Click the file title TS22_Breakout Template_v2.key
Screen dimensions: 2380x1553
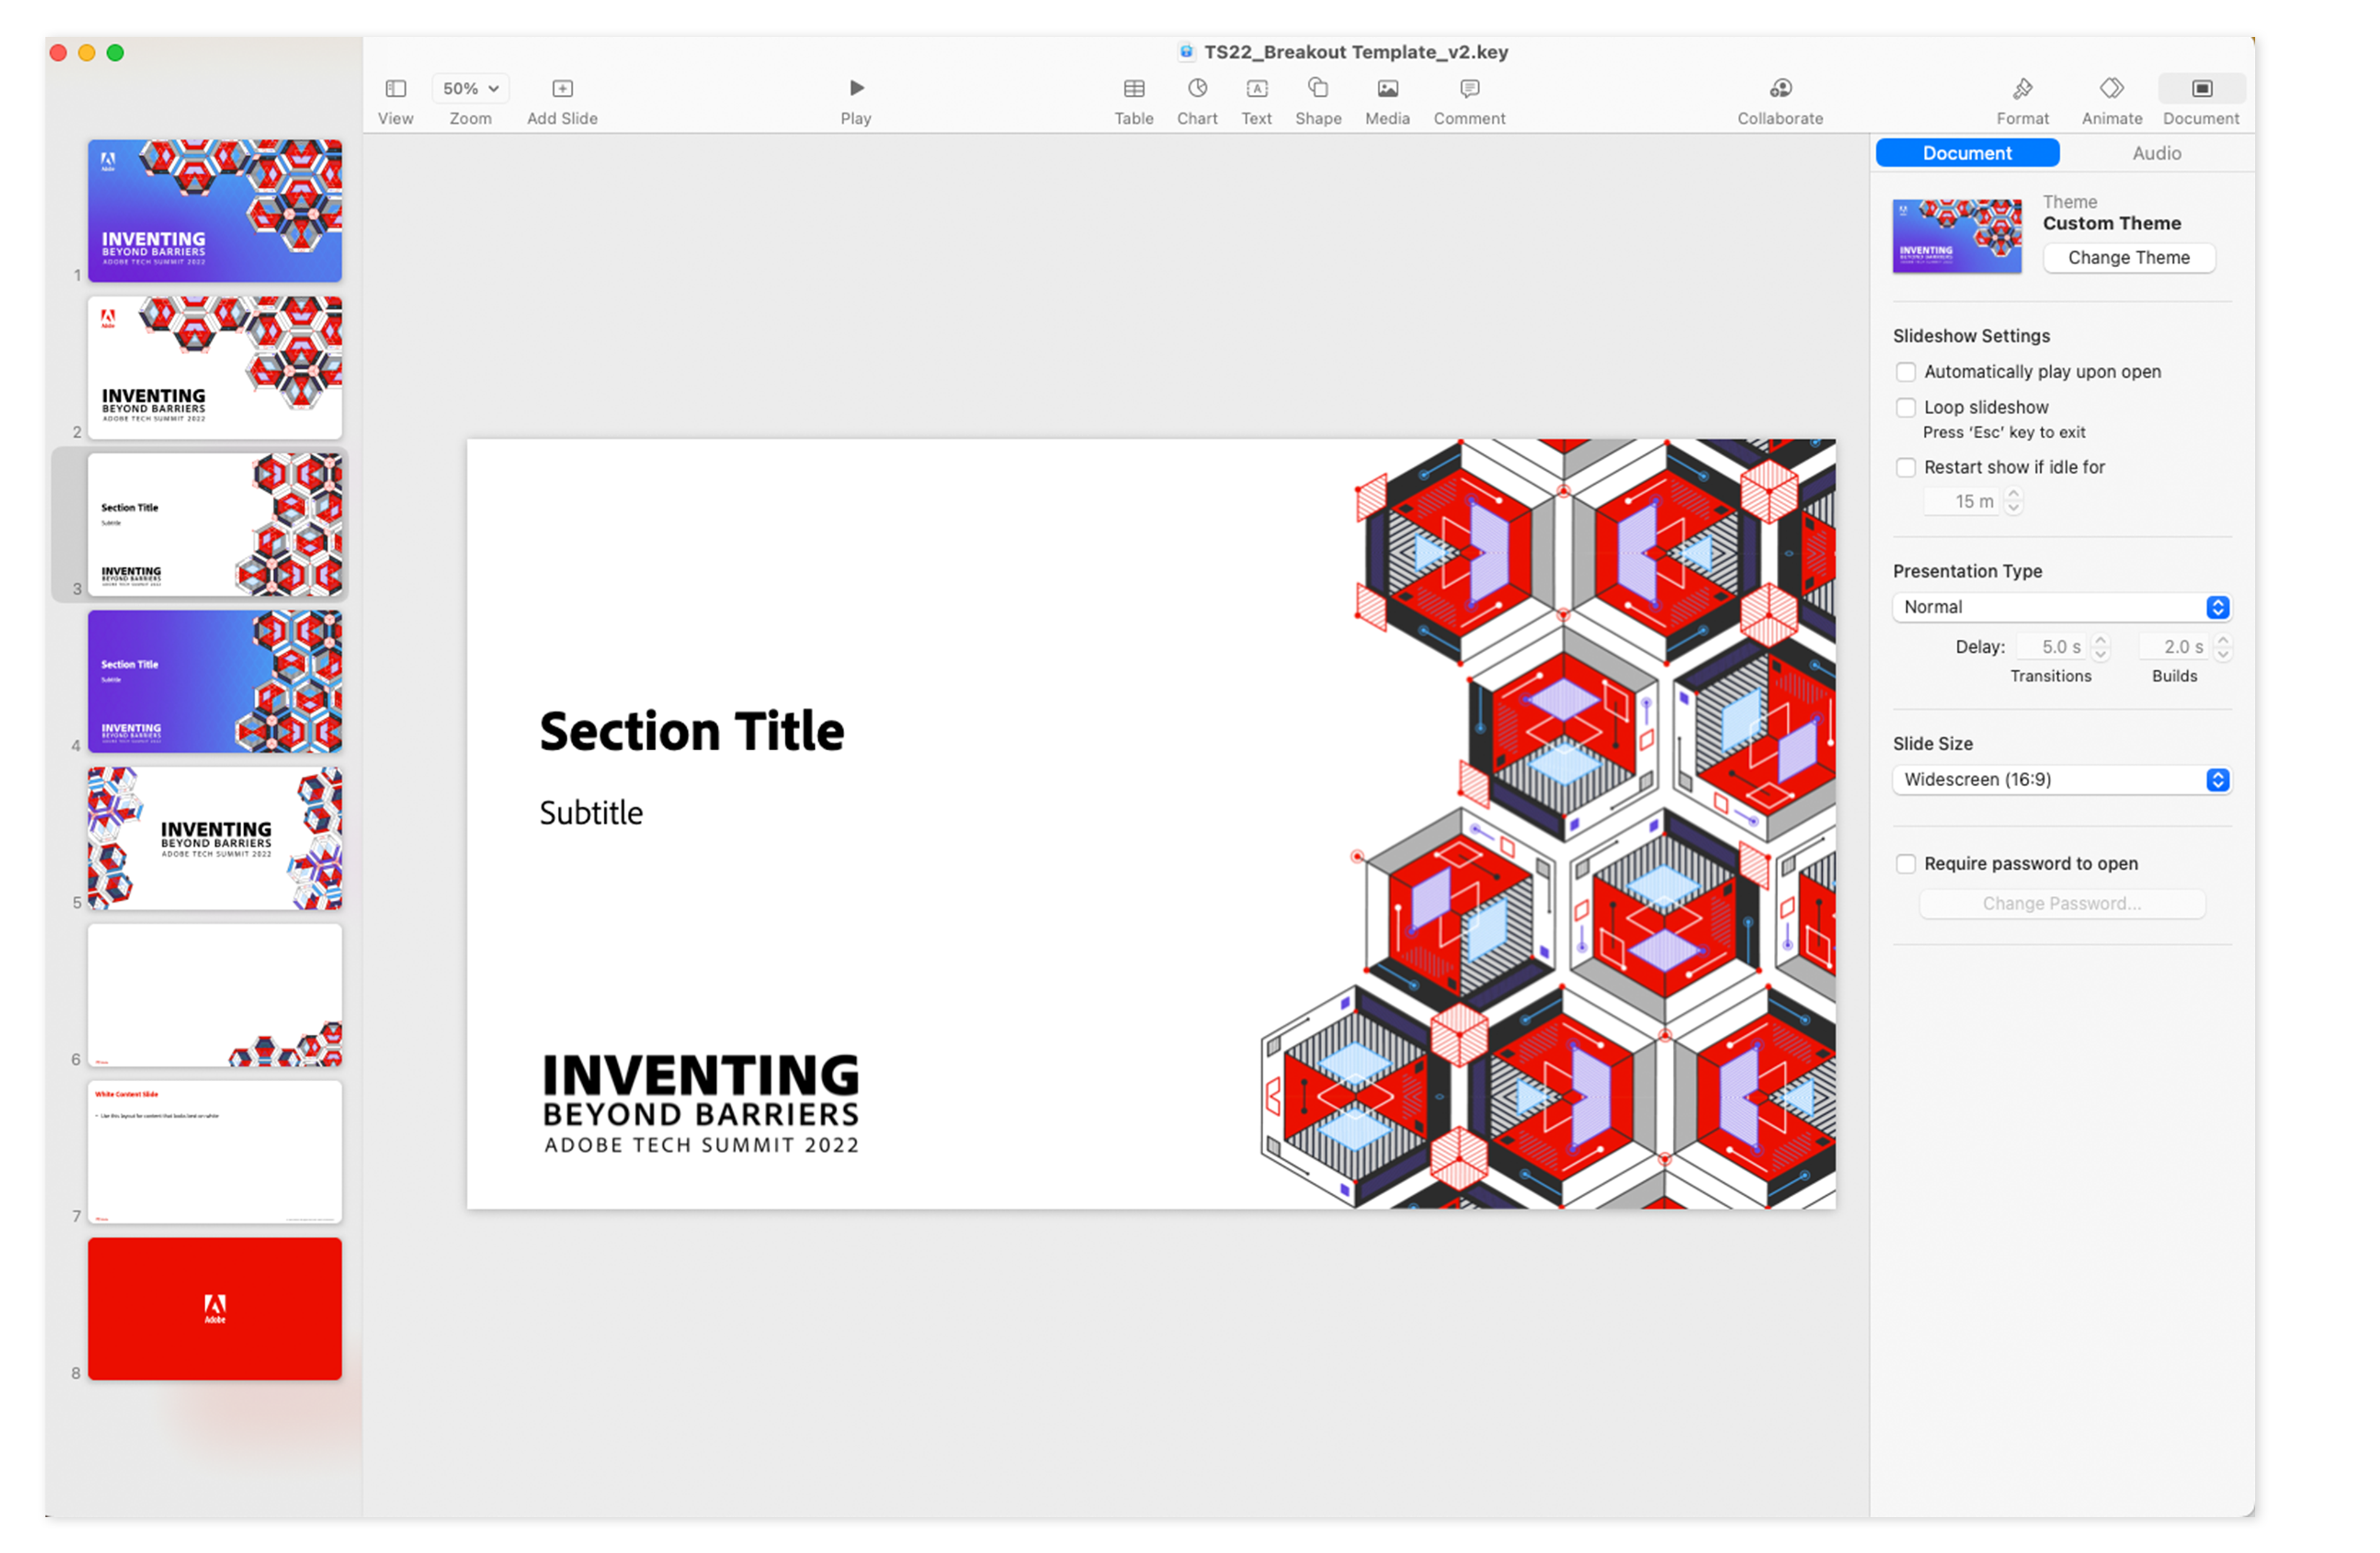(1355, 52)
